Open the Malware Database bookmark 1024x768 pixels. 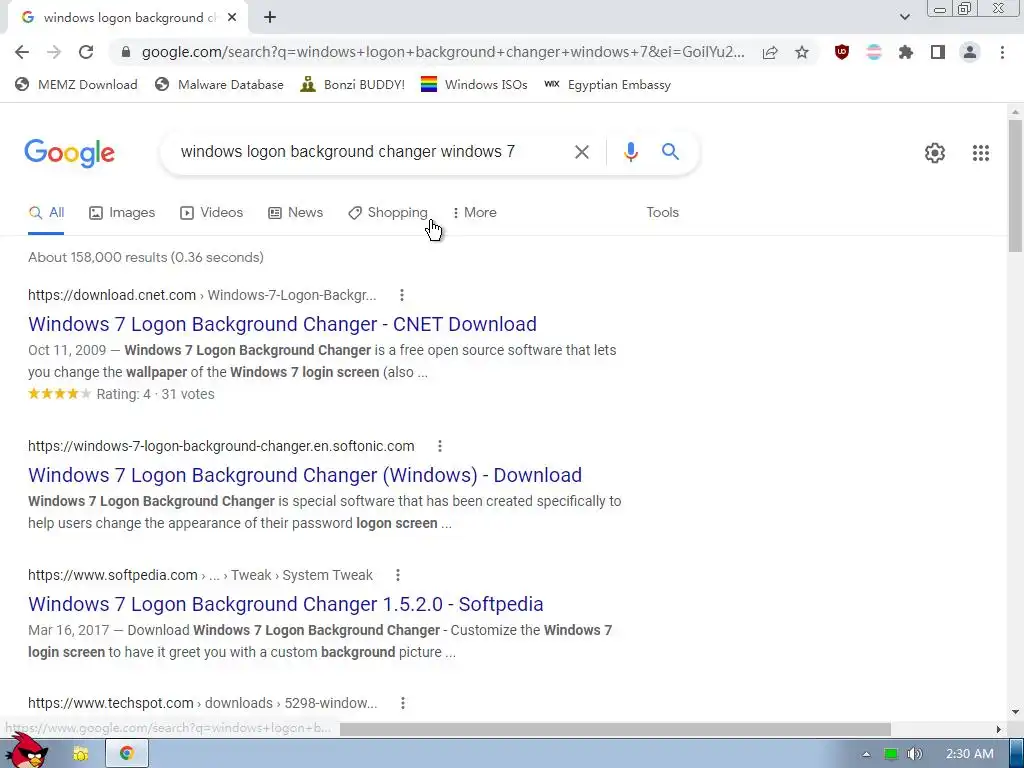(219, 84)
